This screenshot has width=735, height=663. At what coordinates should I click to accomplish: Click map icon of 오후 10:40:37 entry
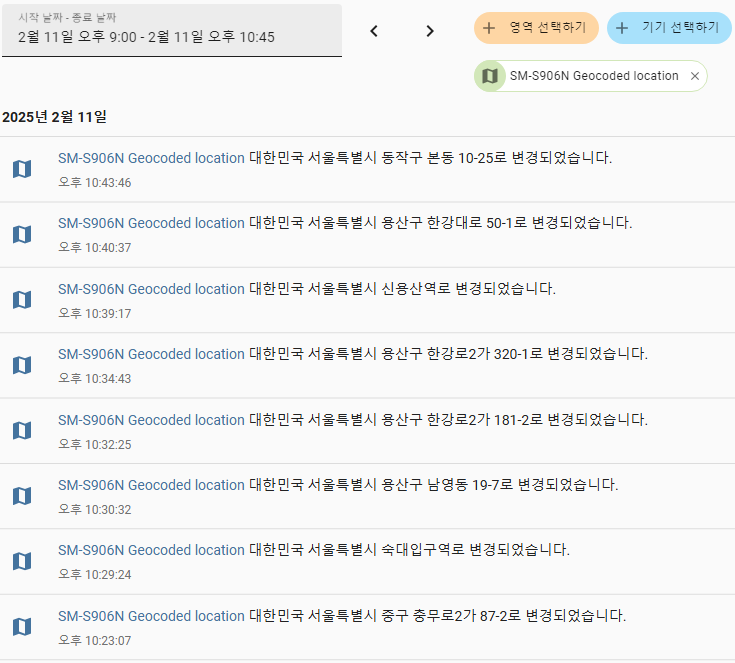pos(22,234)
